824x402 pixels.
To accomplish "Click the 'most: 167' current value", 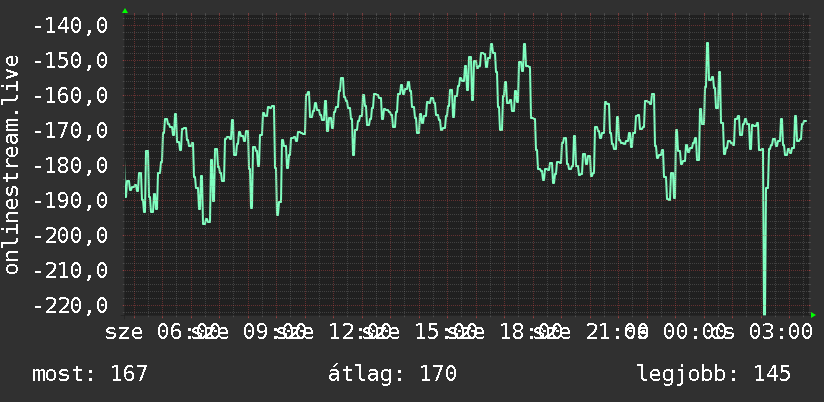I will [x=90, y=374].
